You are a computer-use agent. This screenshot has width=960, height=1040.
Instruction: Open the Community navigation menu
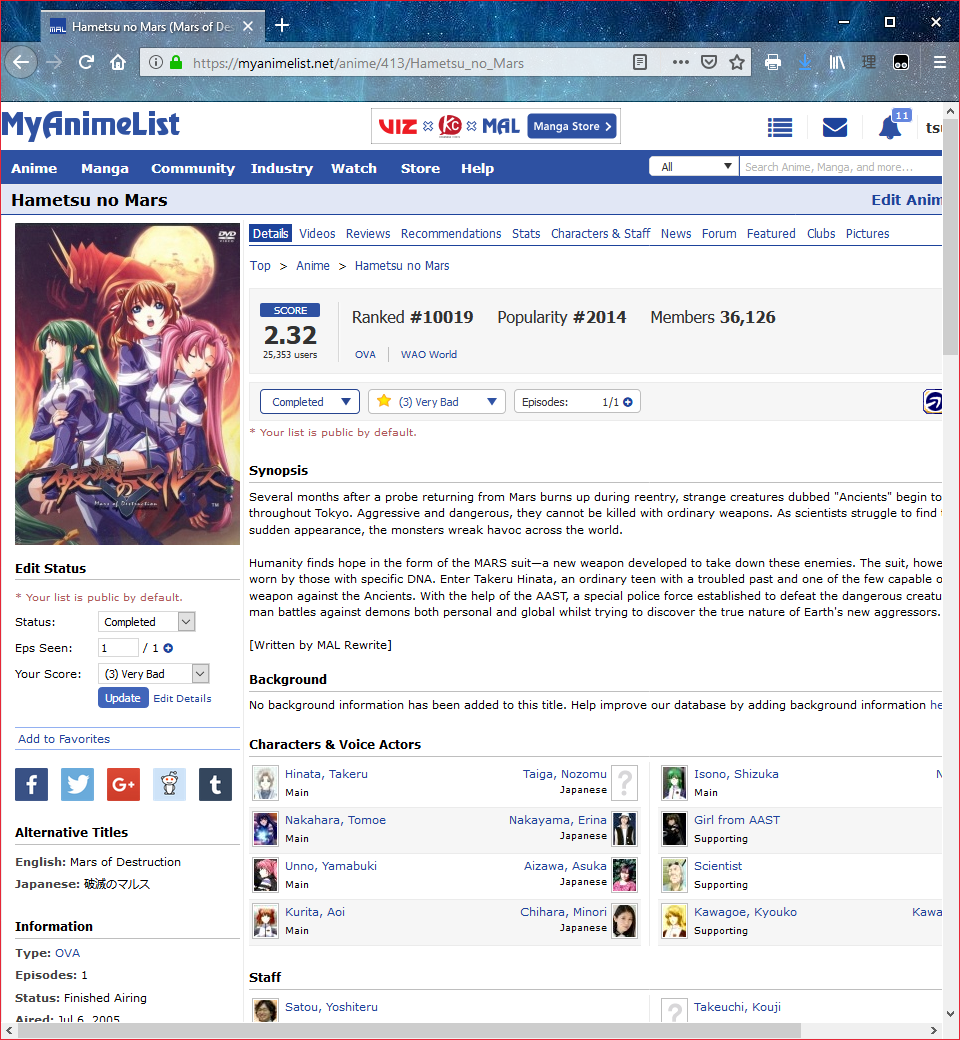click(x=193, y=168)
